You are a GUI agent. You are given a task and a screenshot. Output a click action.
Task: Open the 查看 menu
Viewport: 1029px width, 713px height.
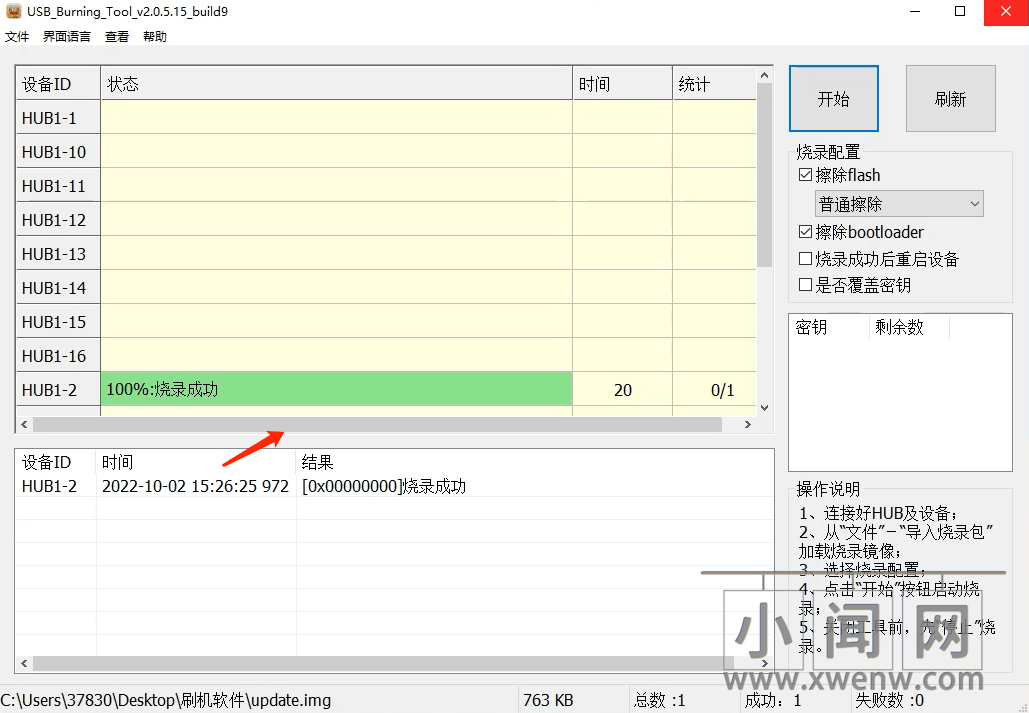point(117,37)
